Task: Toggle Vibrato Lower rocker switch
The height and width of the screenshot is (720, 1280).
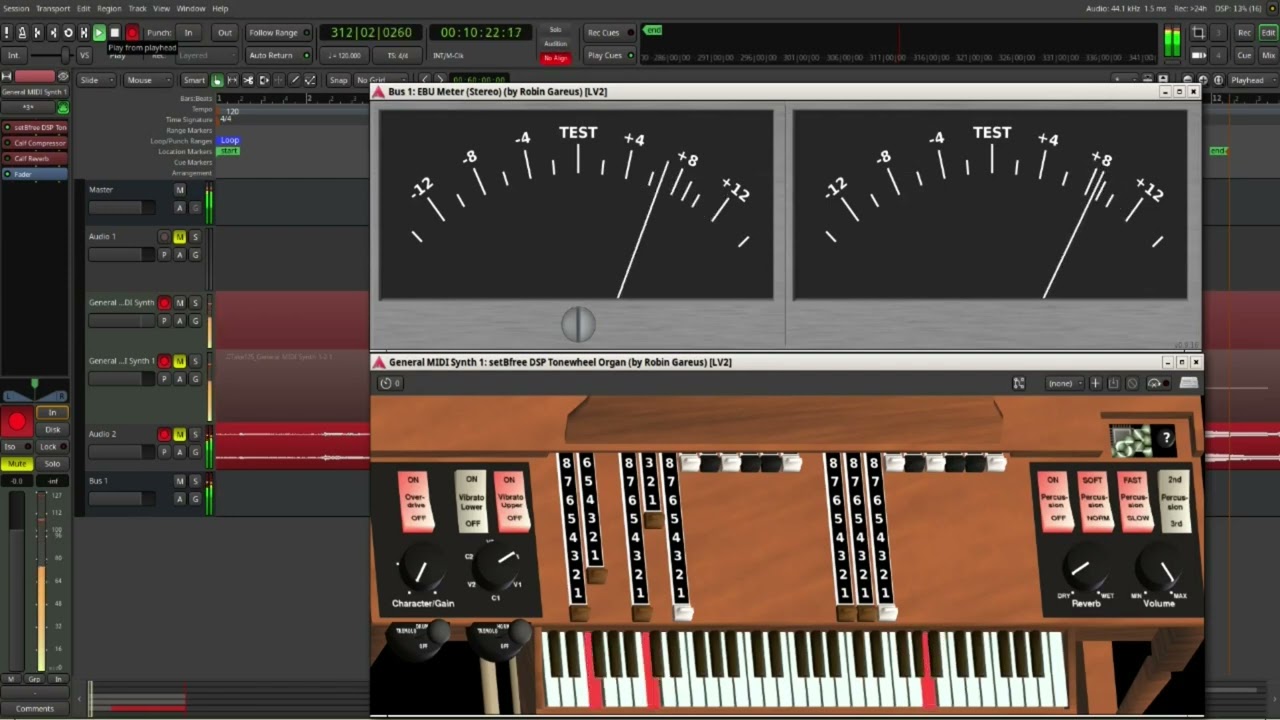Action: click(471, 500)
